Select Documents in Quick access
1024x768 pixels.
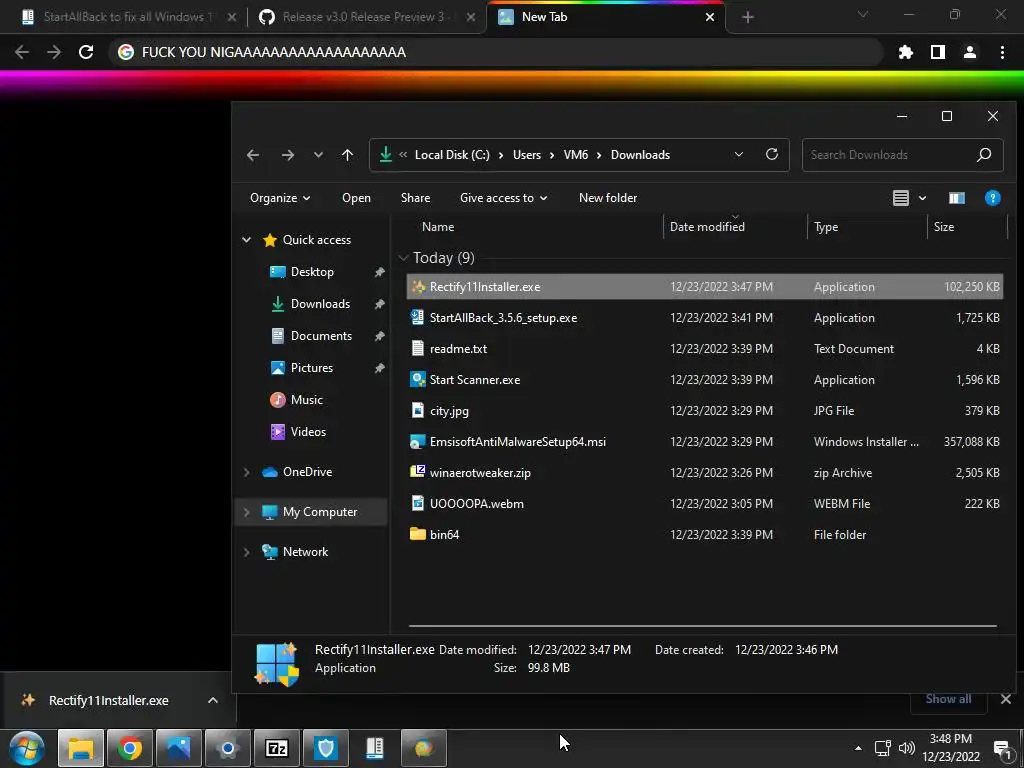[x=321, y=336]
